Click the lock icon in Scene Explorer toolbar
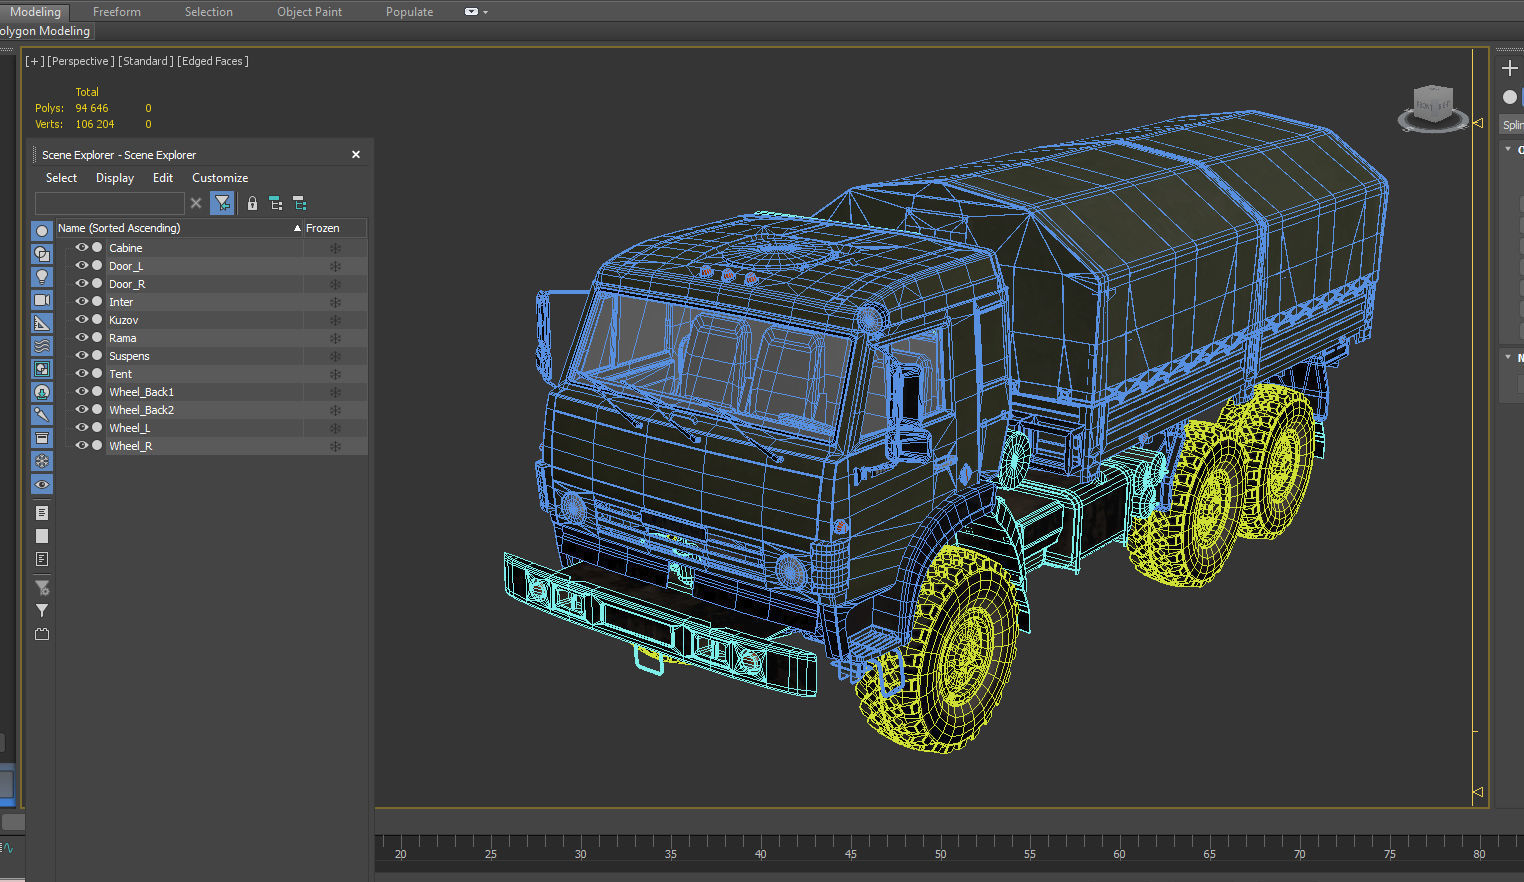Image resolution: width=1524 pixels, height=882 pixels. pos(252,203)
